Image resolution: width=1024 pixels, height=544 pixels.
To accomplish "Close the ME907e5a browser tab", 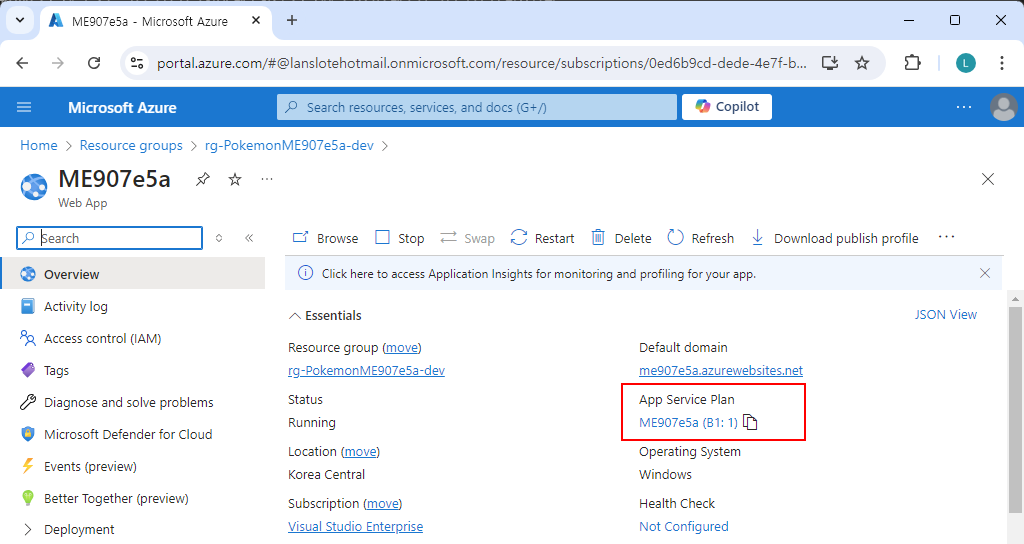I will pos(256,20).
